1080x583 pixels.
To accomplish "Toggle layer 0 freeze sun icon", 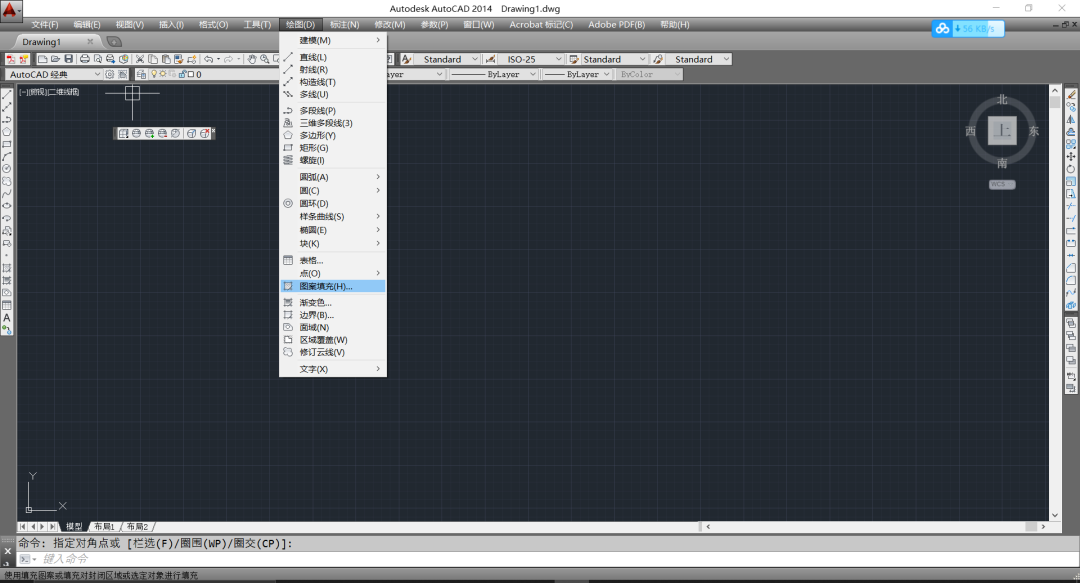I will (163, 74).
